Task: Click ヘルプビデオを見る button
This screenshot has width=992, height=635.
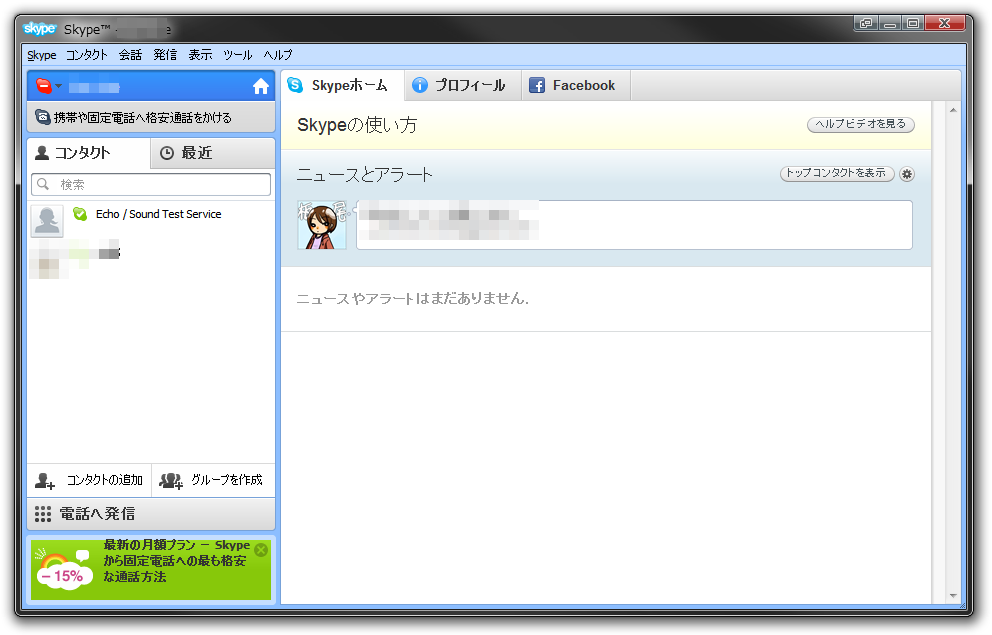Action: (860, 124)
